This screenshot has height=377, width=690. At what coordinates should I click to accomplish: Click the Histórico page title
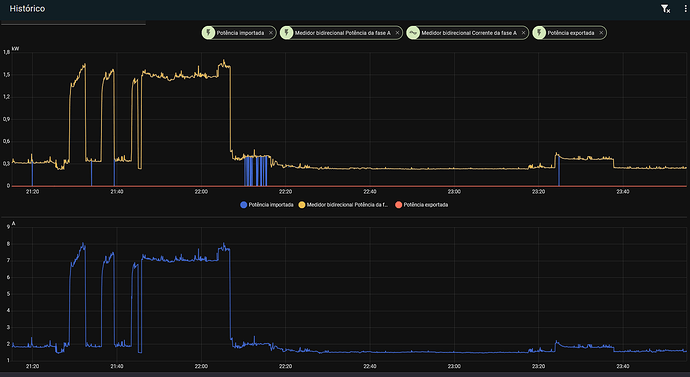(27, 9)
